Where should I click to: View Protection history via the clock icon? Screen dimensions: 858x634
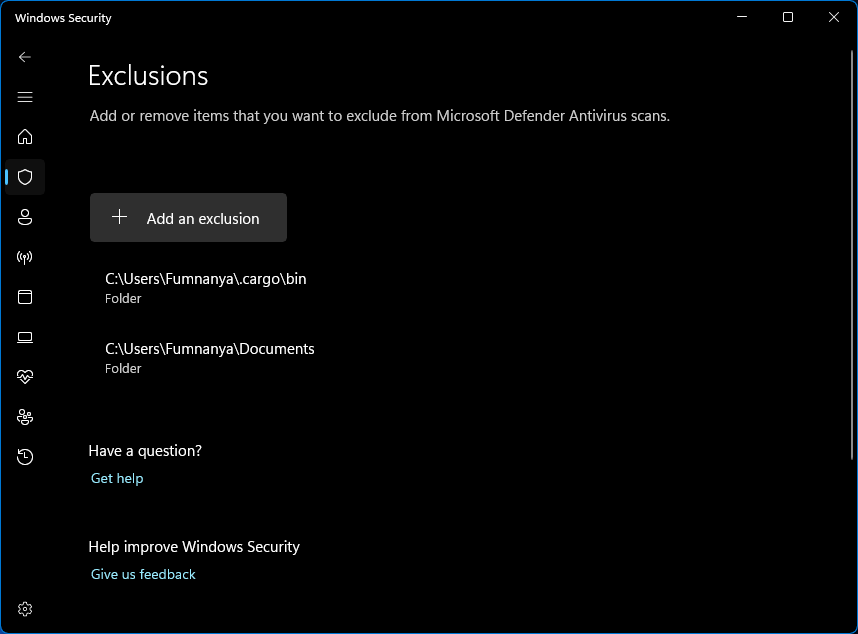pyautogui.click(x=24, y=457)
